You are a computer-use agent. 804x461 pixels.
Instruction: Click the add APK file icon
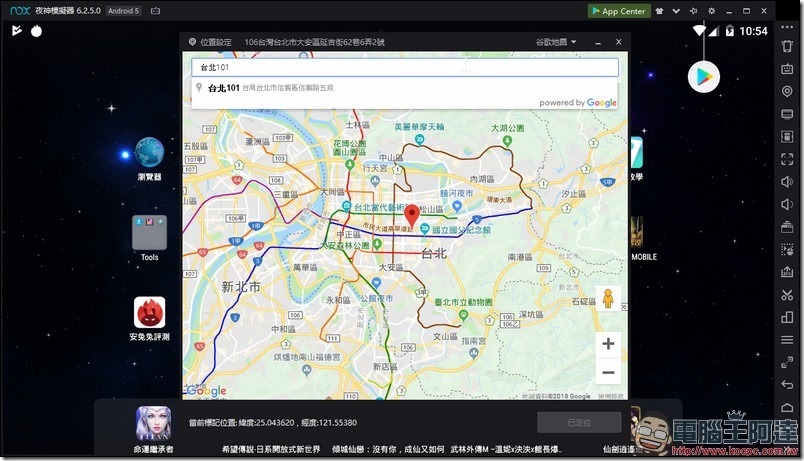click(x=787, y=136)
